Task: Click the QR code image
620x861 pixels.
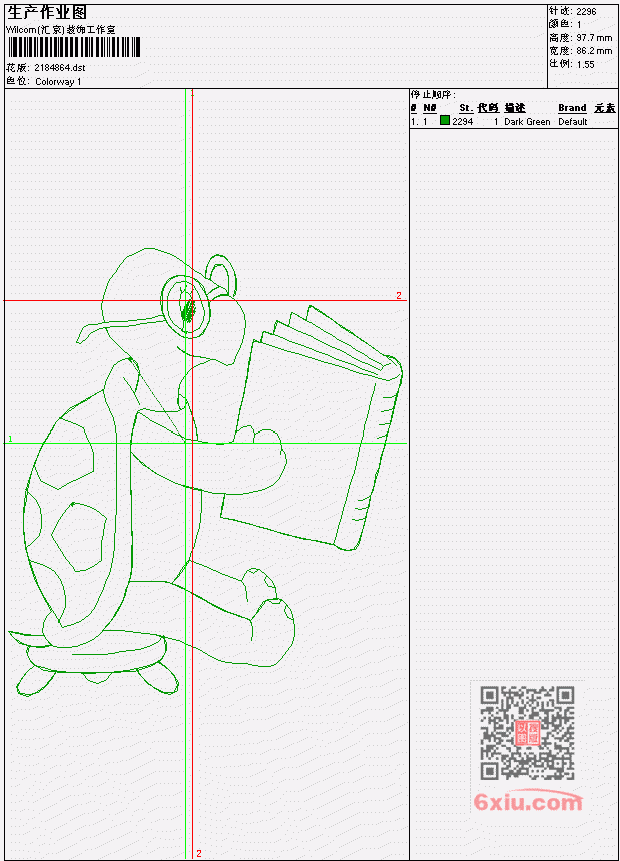Action: point(527,733)
